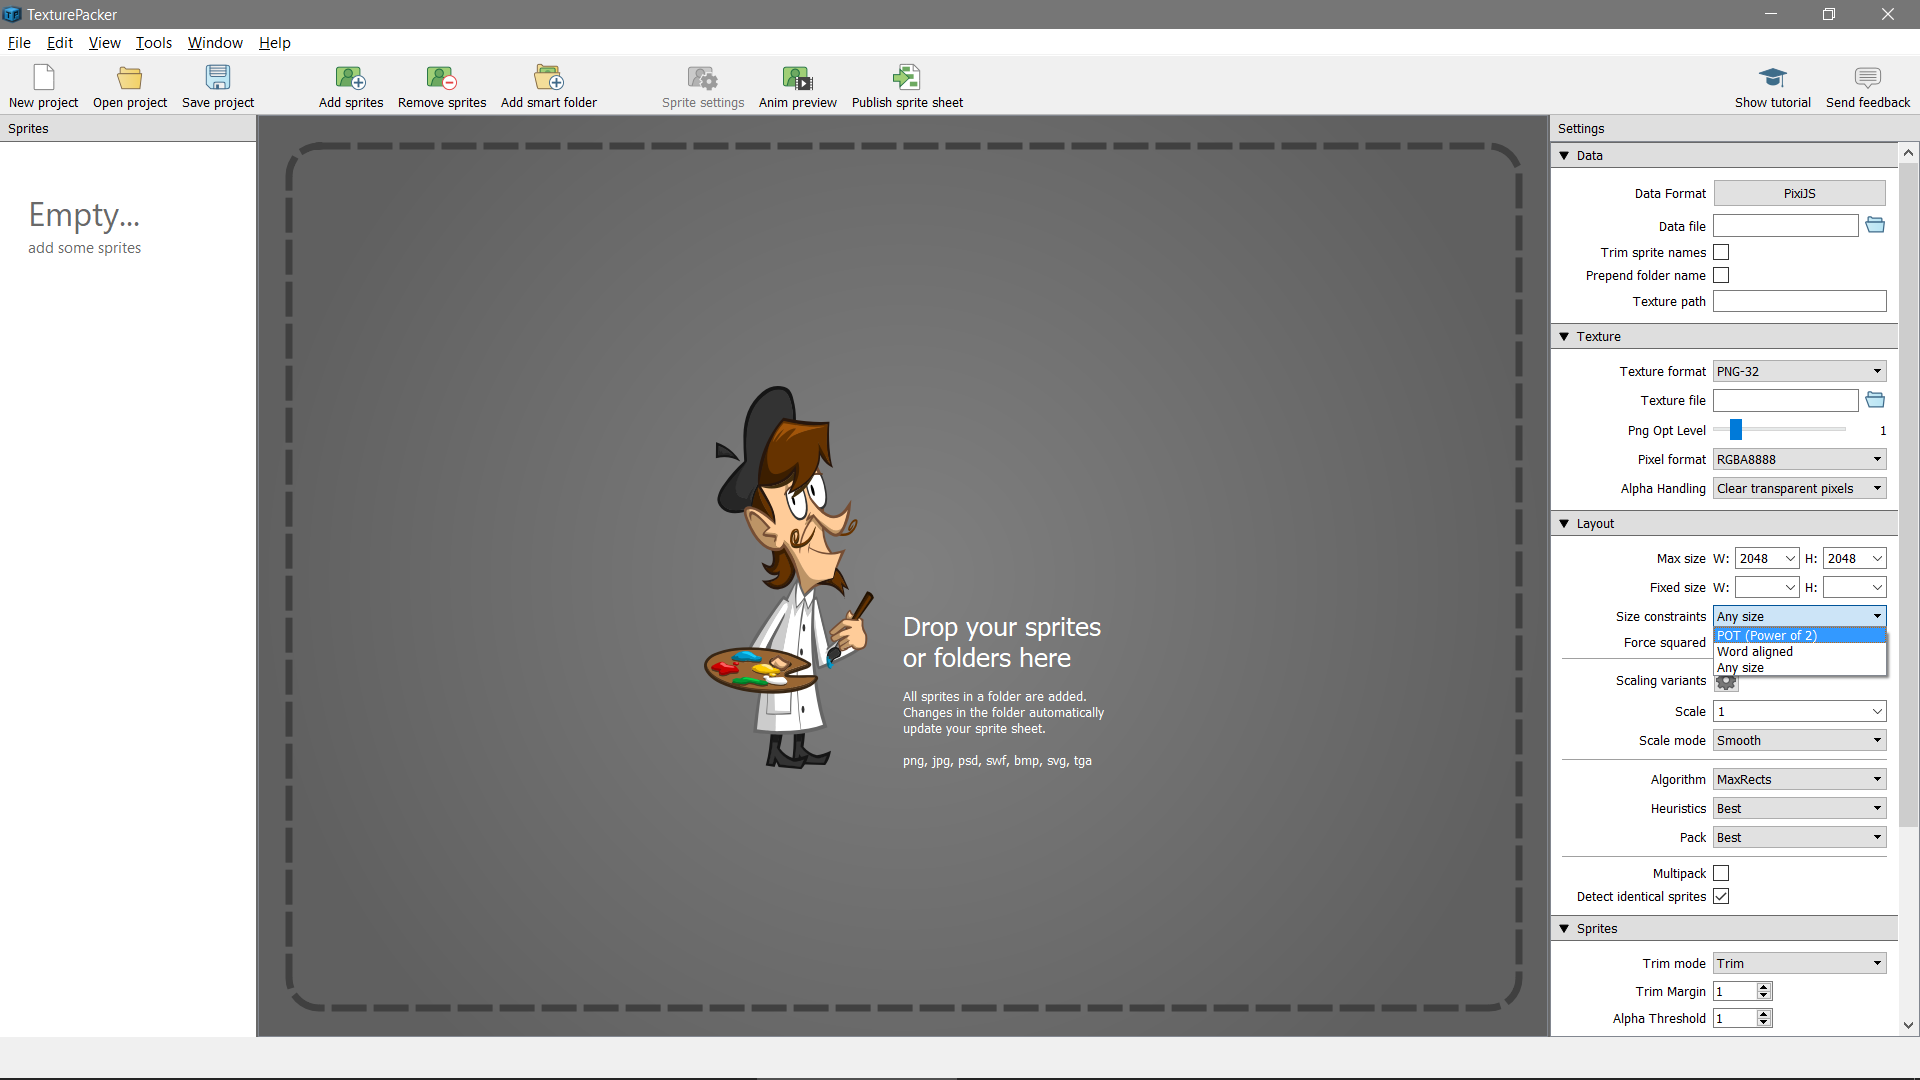Browse for Data file folder icon

click(1875, 225)
